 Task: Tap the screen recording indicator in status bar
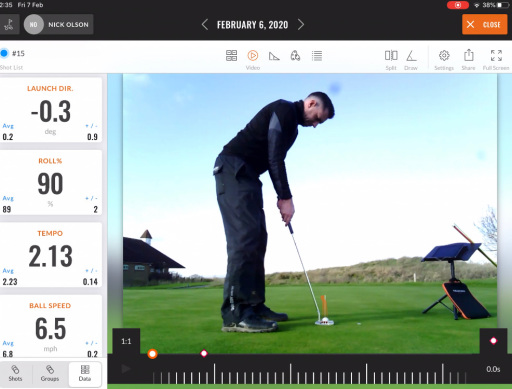coord(458,5)
